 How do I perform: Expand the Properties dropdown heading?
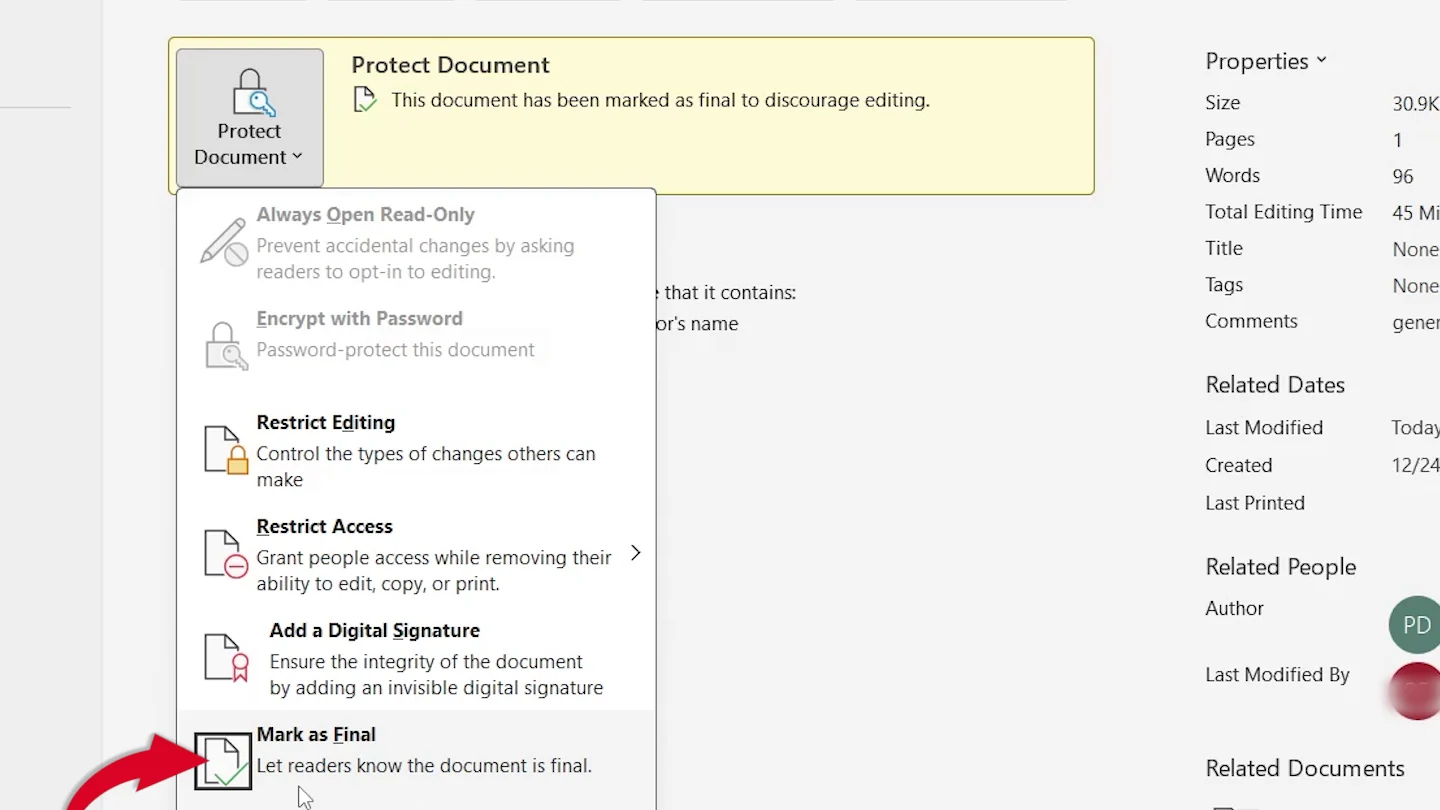1266,61
